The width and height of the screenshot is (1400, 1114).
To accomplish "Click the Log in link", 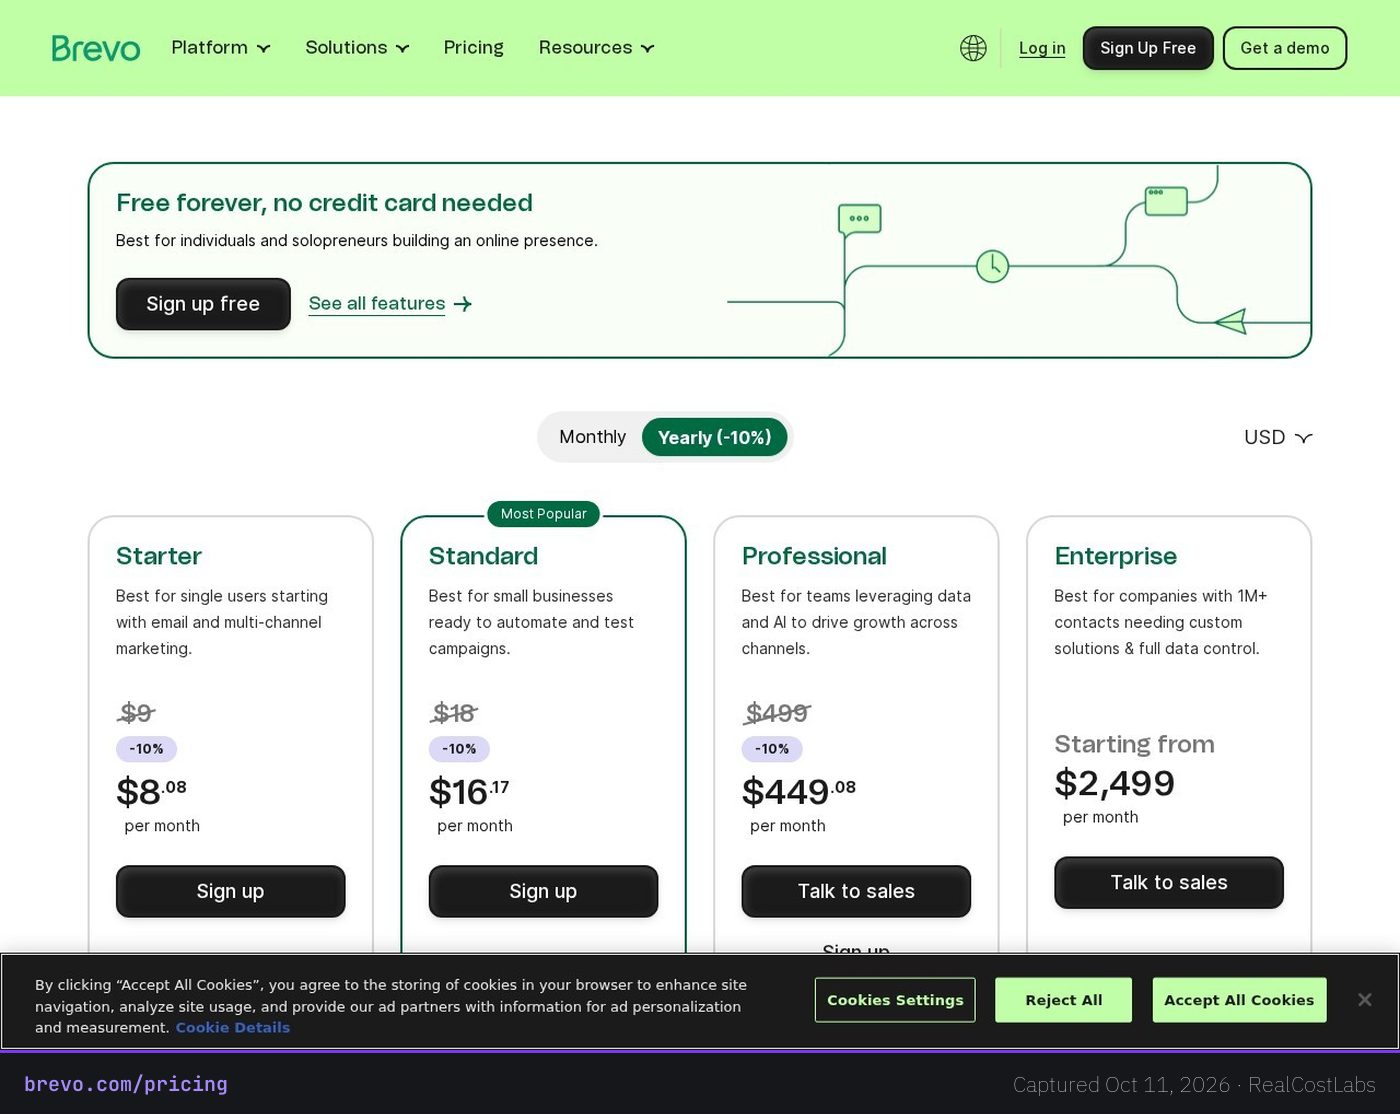I will (x=1042, y=48).
